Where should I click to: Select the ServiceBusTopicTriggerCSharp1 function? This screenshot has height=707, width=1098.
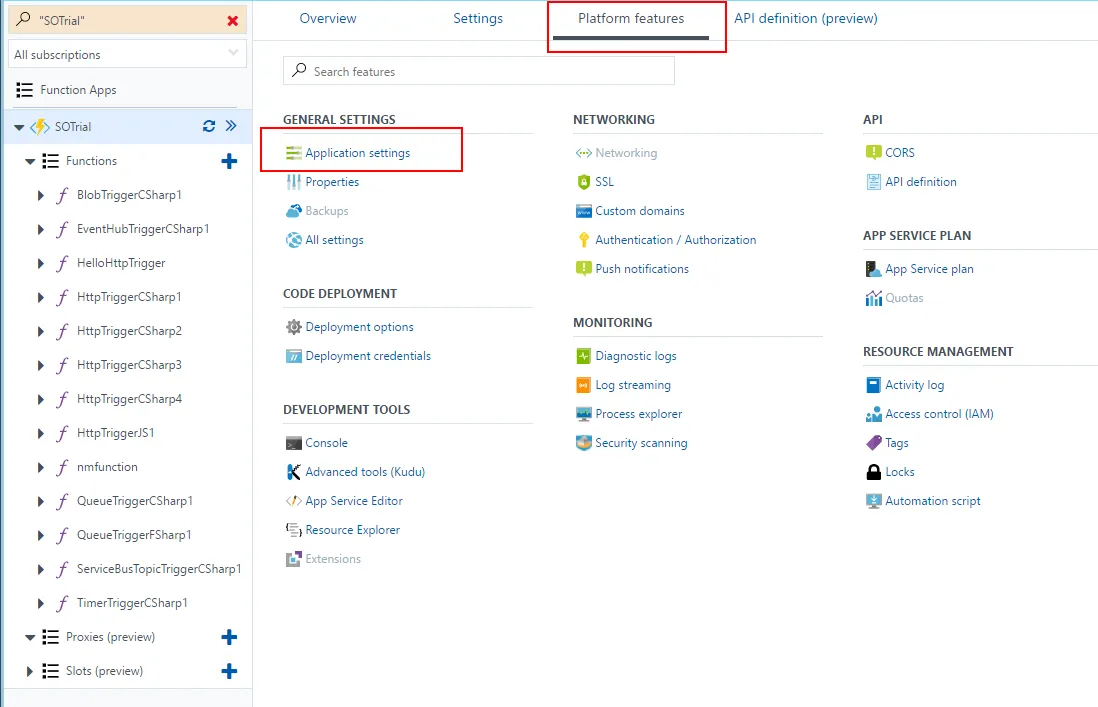tap(159, 569)
